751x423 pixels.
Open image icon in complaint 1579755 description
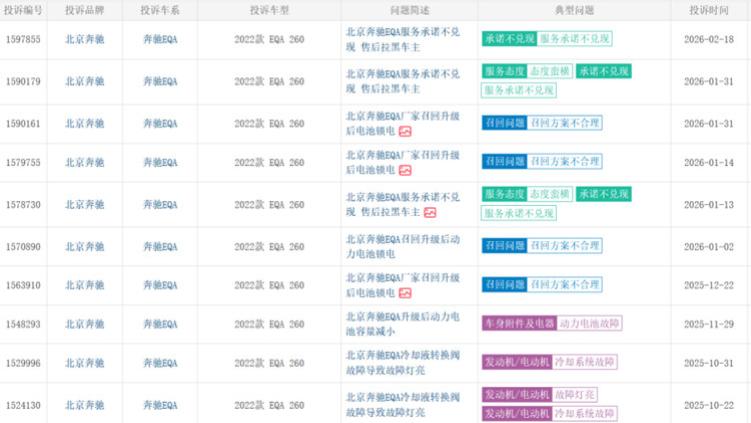click(x=405, y=170)
